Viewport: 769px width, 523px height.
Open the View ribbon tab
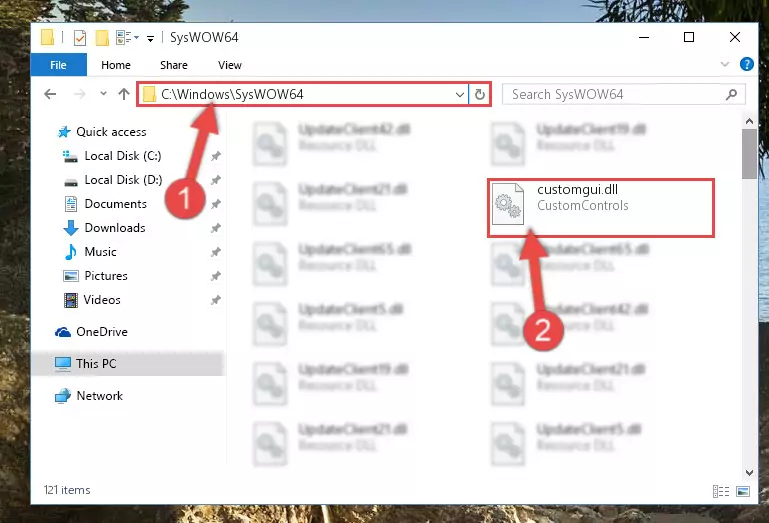pyautogui.click(x=230, y=65)
